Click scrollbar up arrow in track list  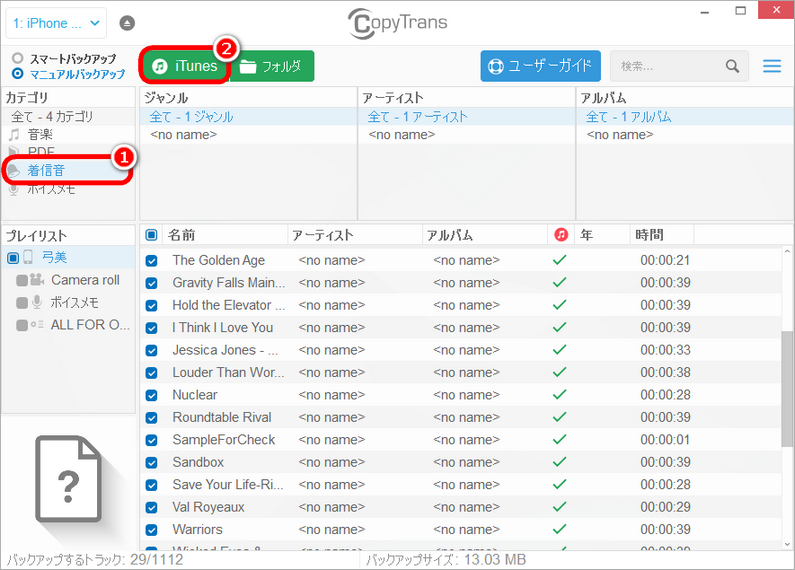point(787,251)
